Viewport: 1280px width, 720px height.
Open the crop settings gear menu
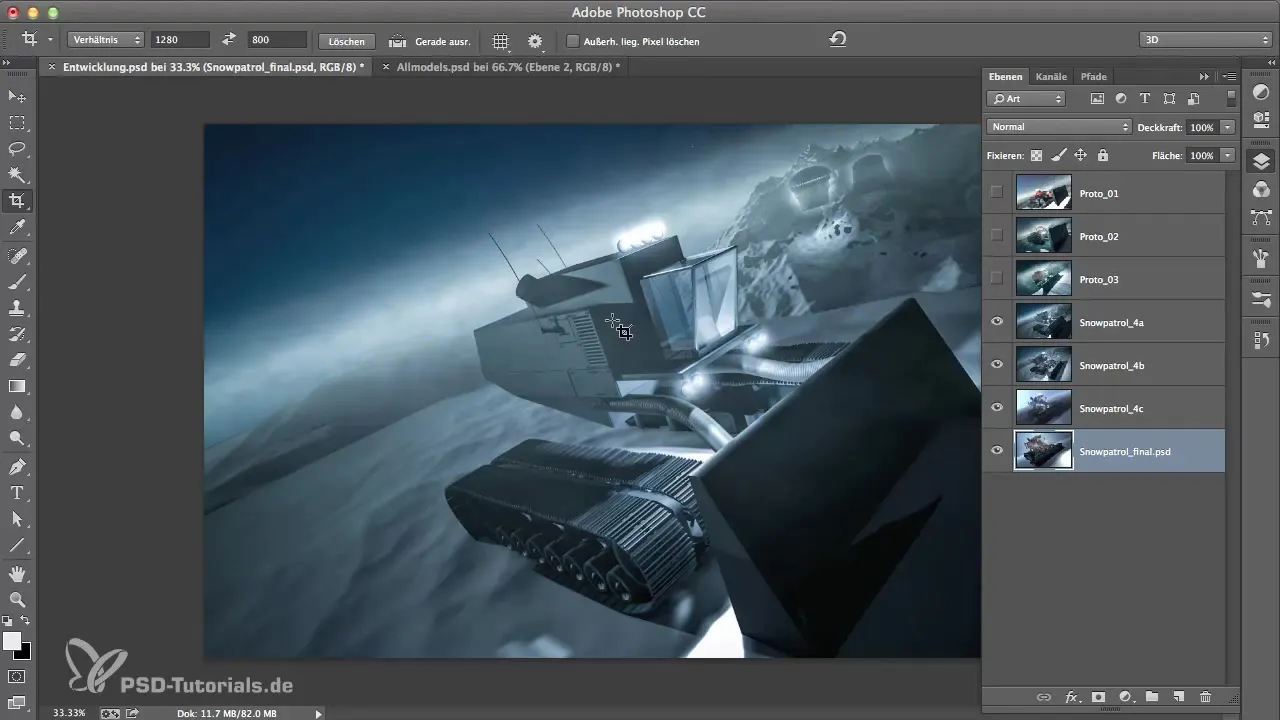[x=535, y=41]
